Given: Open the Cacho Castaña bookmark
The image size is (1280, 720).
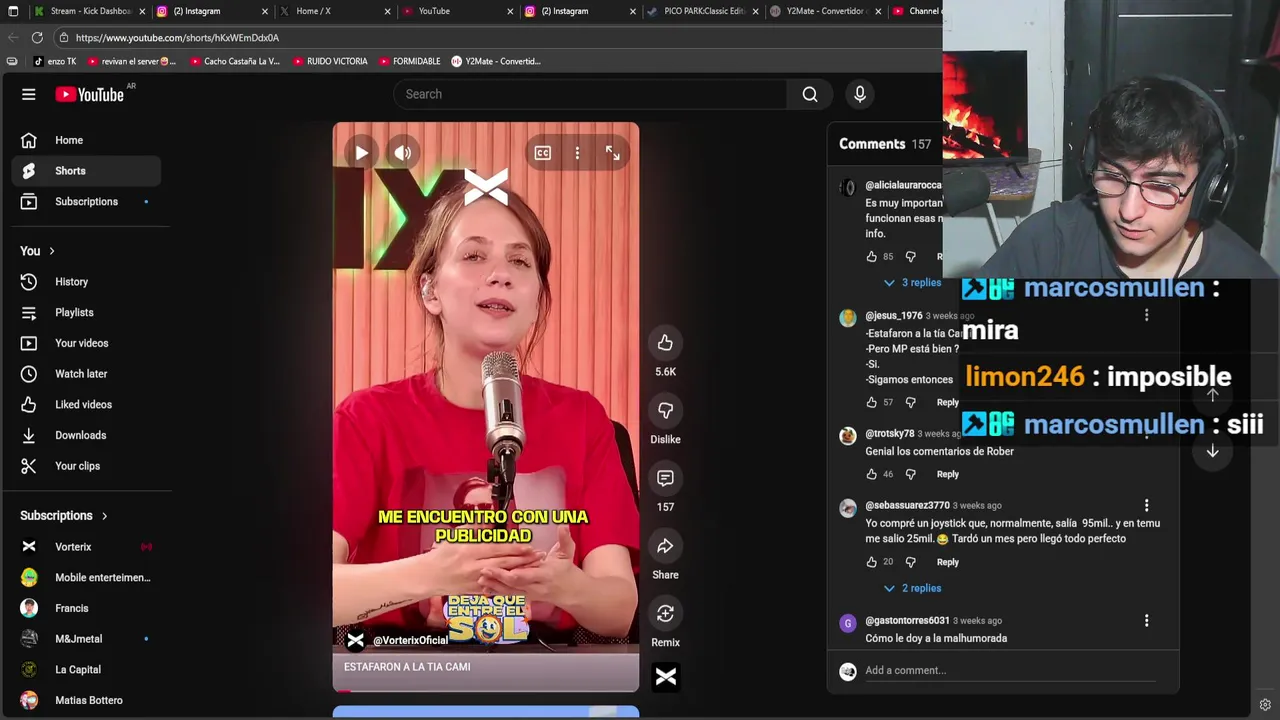Looking at the screenshot, I should 234,61.
